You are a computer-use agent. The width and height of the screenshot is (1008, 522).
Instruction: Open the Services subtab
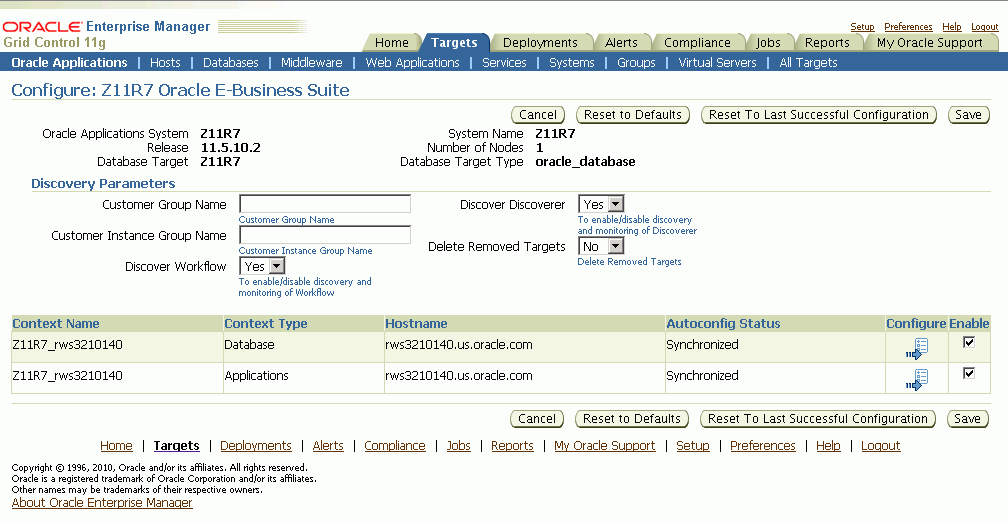coord(504,62)
